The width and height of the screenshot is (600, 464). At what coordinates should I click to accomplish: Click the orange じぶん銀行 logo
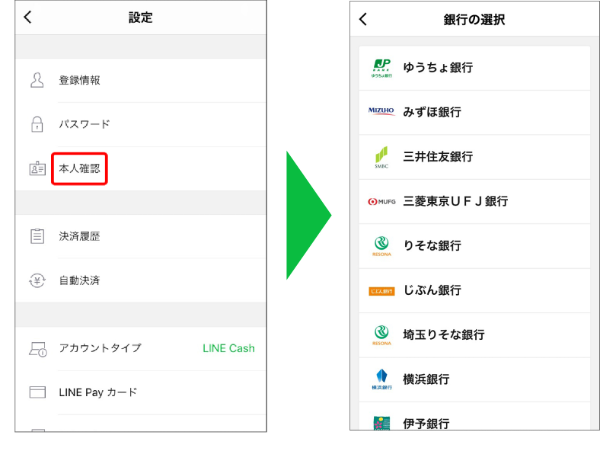point(382,291)
